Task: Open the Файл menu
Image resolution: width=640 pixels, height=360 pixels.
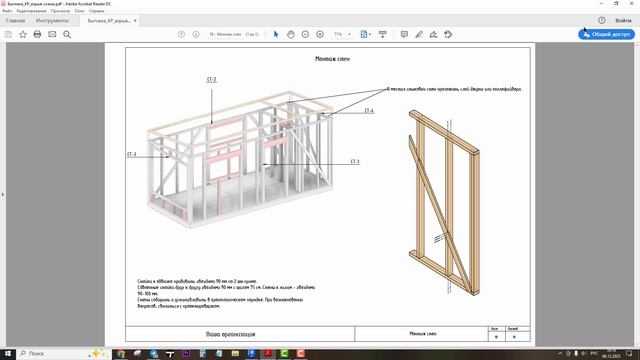Action: tap(7, 11)
